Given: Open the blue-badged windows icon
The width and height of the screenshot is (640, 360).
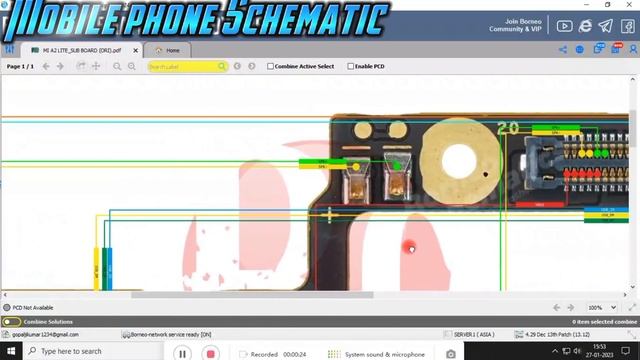Looking at the screenshot, I should pyautogui.click(x=599, y=49).
